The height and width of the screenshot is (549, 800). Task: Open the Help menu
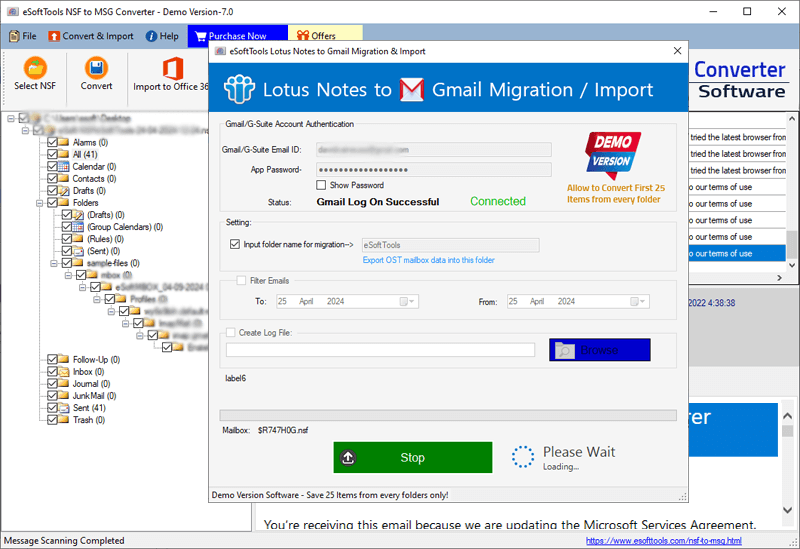(x=162, y=36)
